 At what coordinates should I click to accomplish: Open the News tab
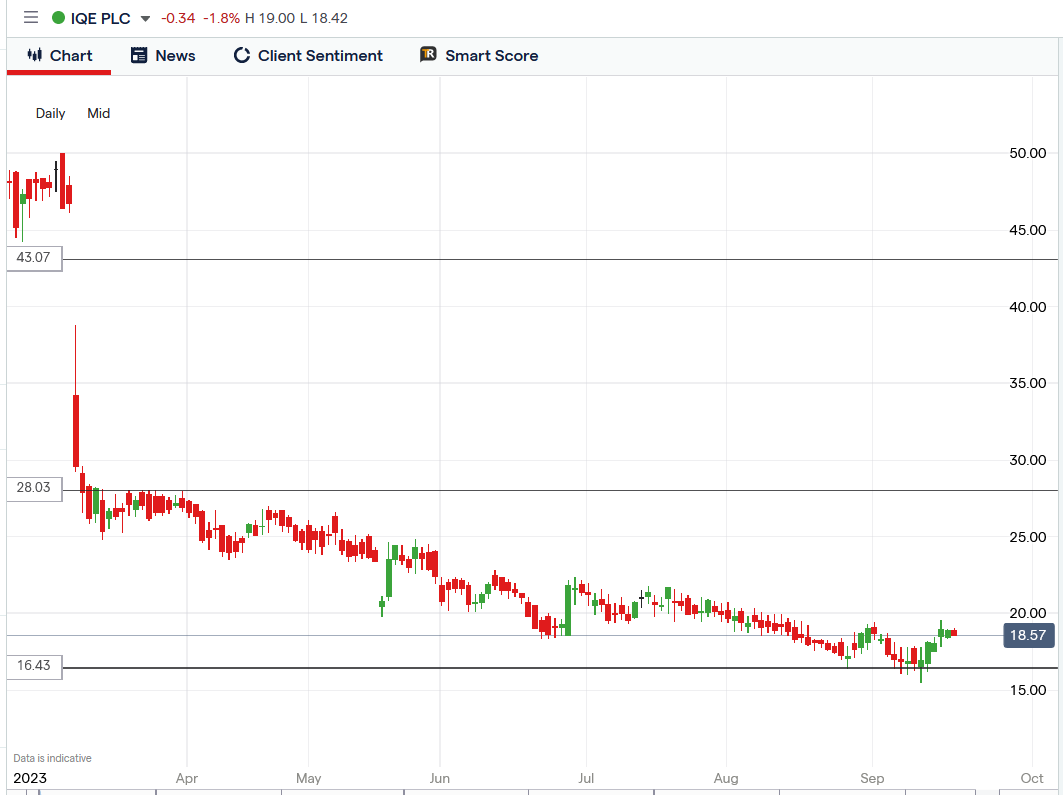coord(163,56)
